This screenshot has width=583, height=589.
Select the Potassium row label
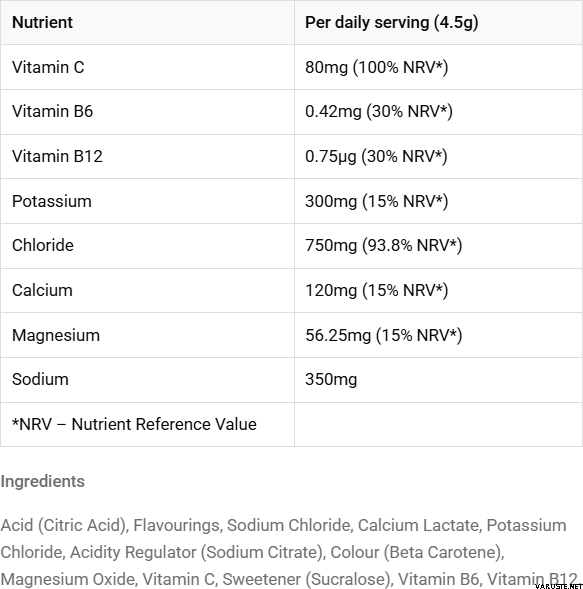coord(52,201)
